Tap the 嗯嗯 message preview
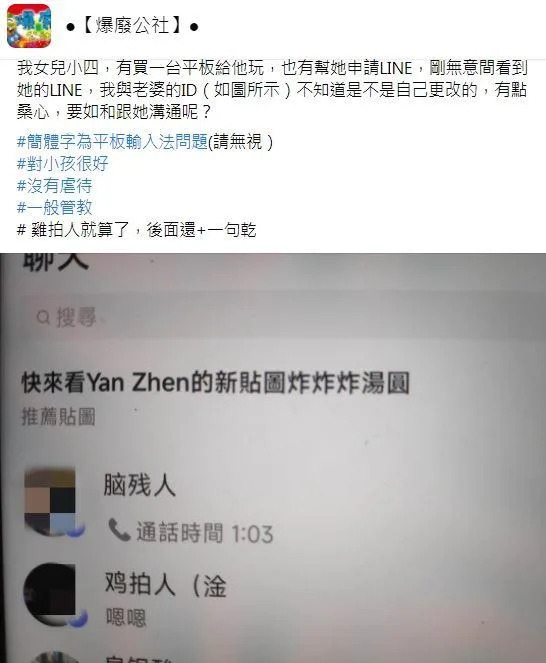 (x=126, y=618)
